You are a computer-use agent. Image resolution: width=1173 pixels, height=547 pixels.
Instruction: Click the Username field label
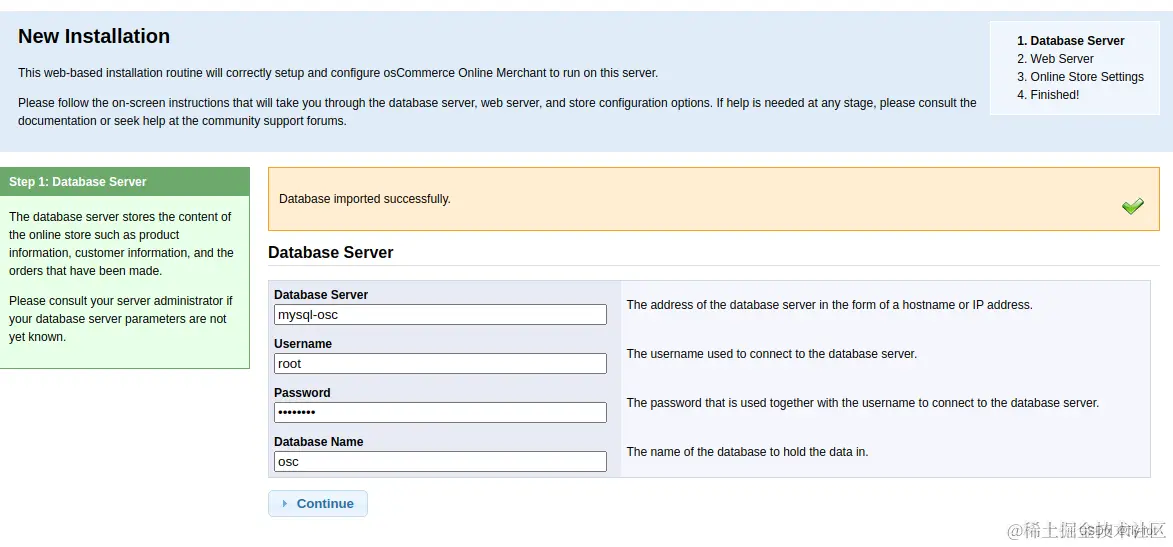tap(303, 343)
